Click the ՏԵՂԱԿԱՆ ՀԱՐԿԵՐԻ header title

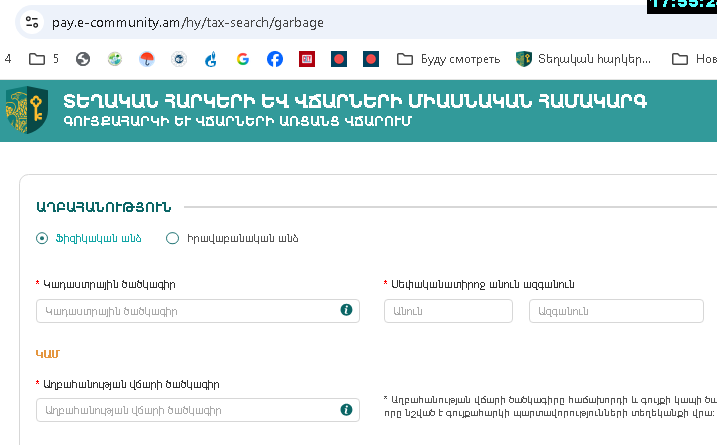click(x=355, y=101)
